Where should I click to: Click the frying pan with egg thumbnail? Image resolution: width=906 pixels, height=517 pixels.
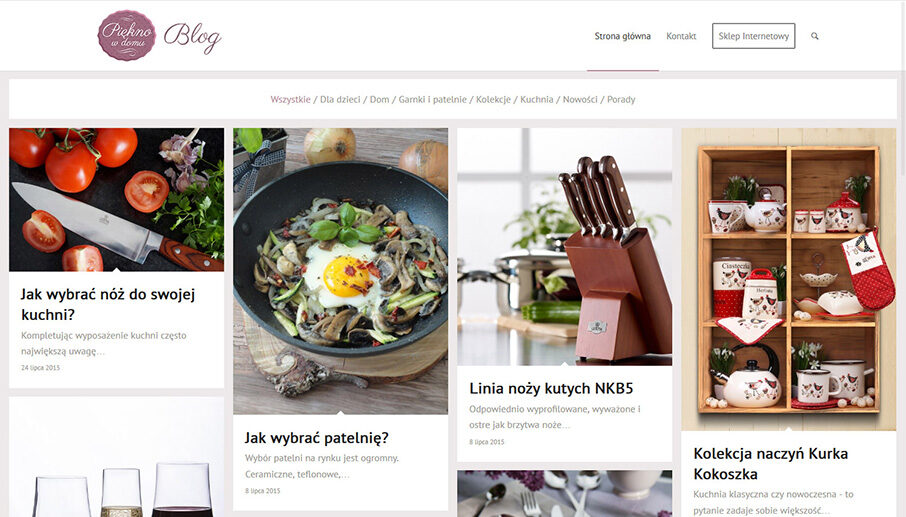[340, 271]
